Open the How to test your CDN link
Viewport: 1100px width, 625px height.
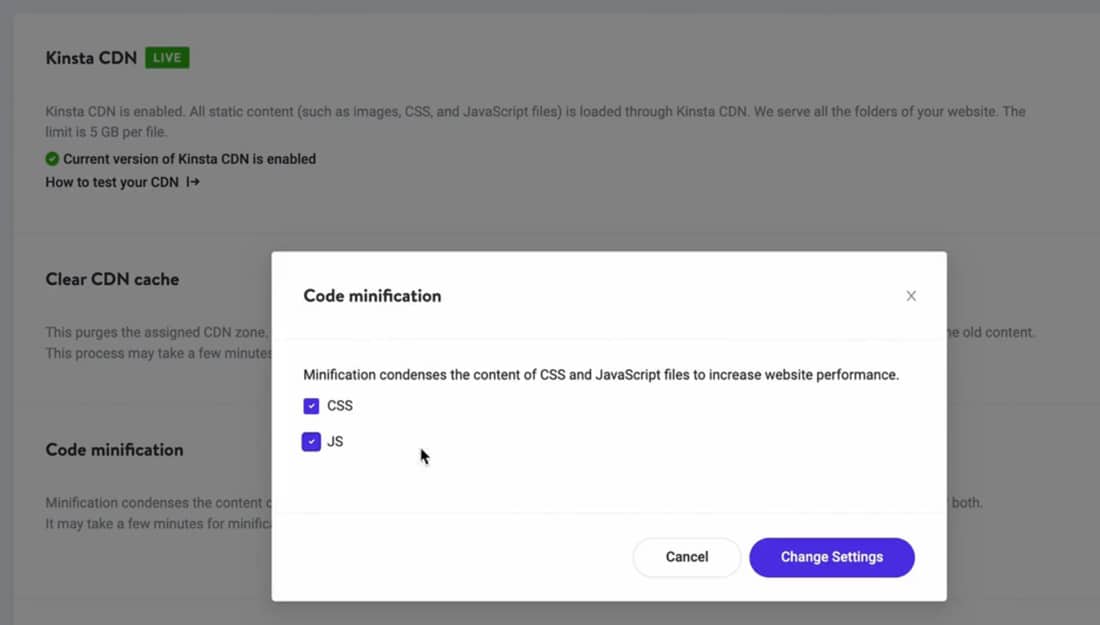tap(113, 182)
